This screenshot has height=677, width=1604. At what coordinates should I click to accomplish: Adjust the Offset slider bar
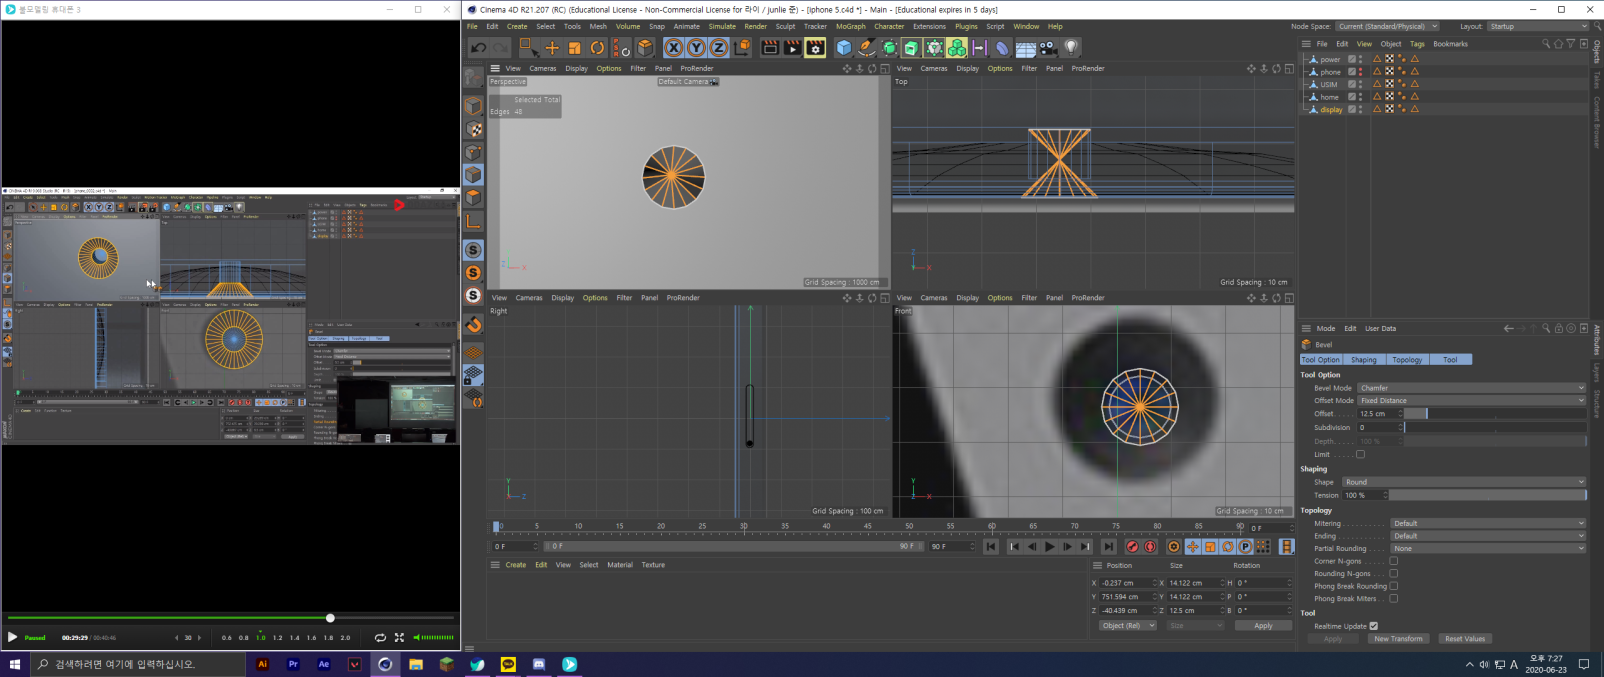point(1496,414)
